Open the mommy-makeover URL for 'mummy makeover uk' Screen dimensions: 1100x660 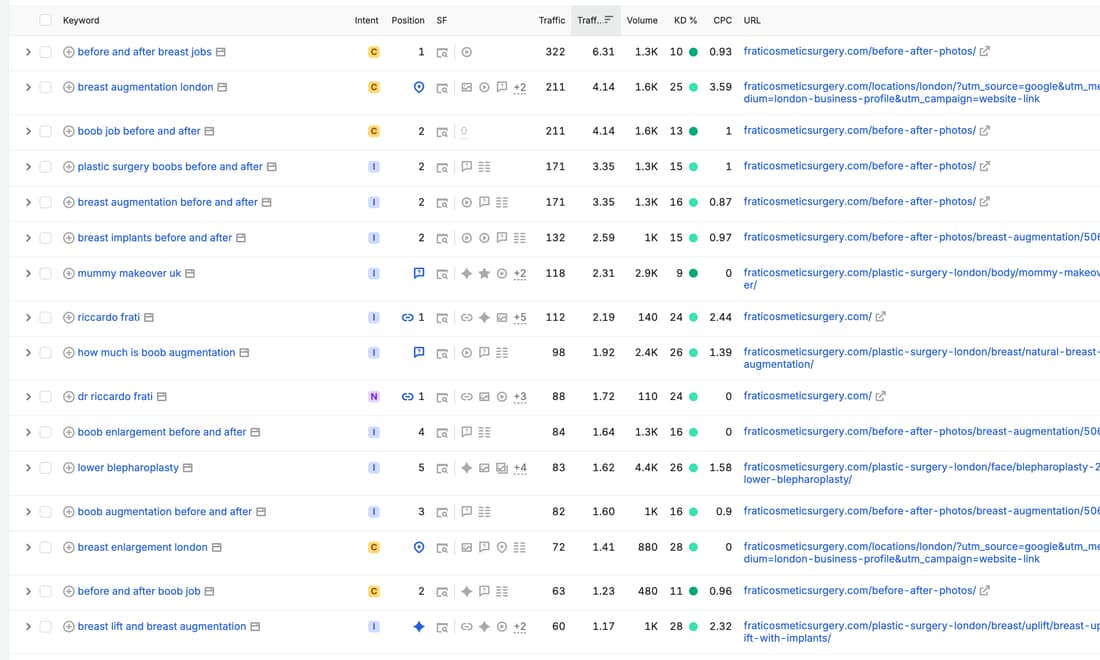922,278
